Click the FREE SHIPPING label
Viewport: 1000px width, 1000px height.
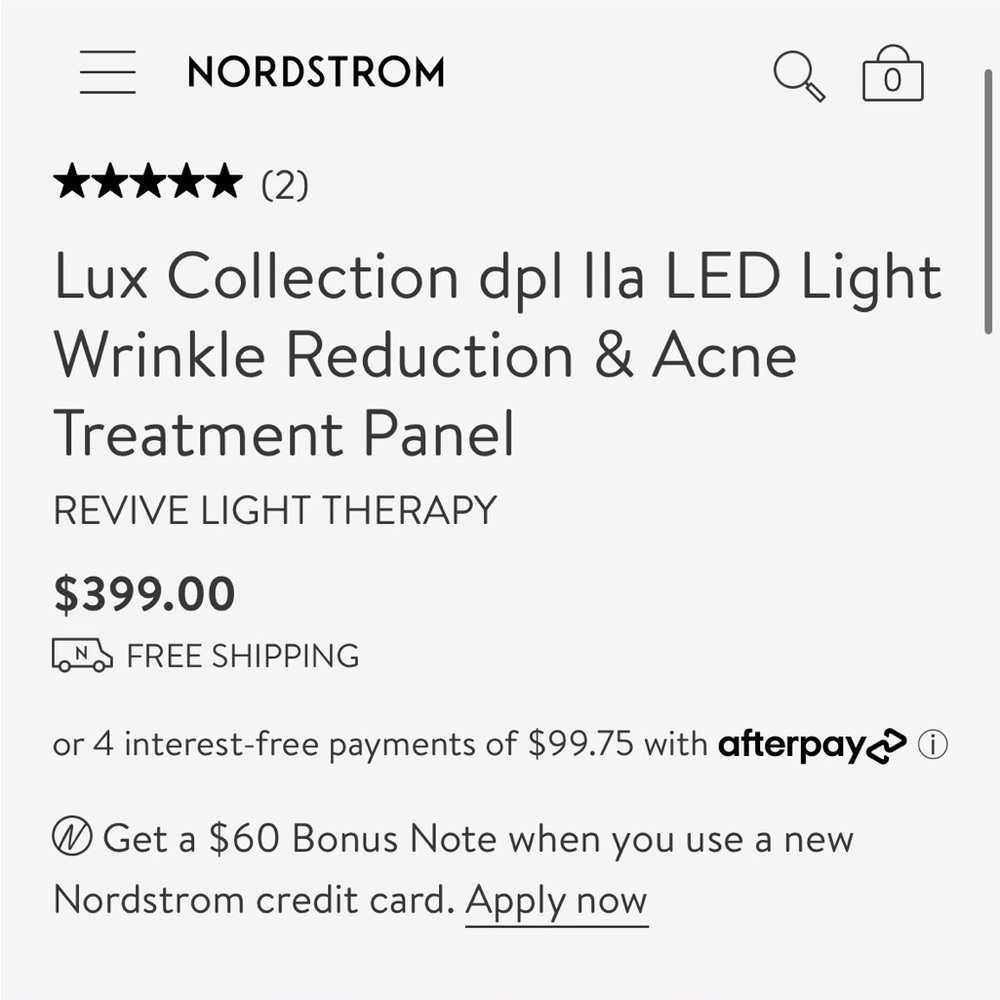coord(243,656)
